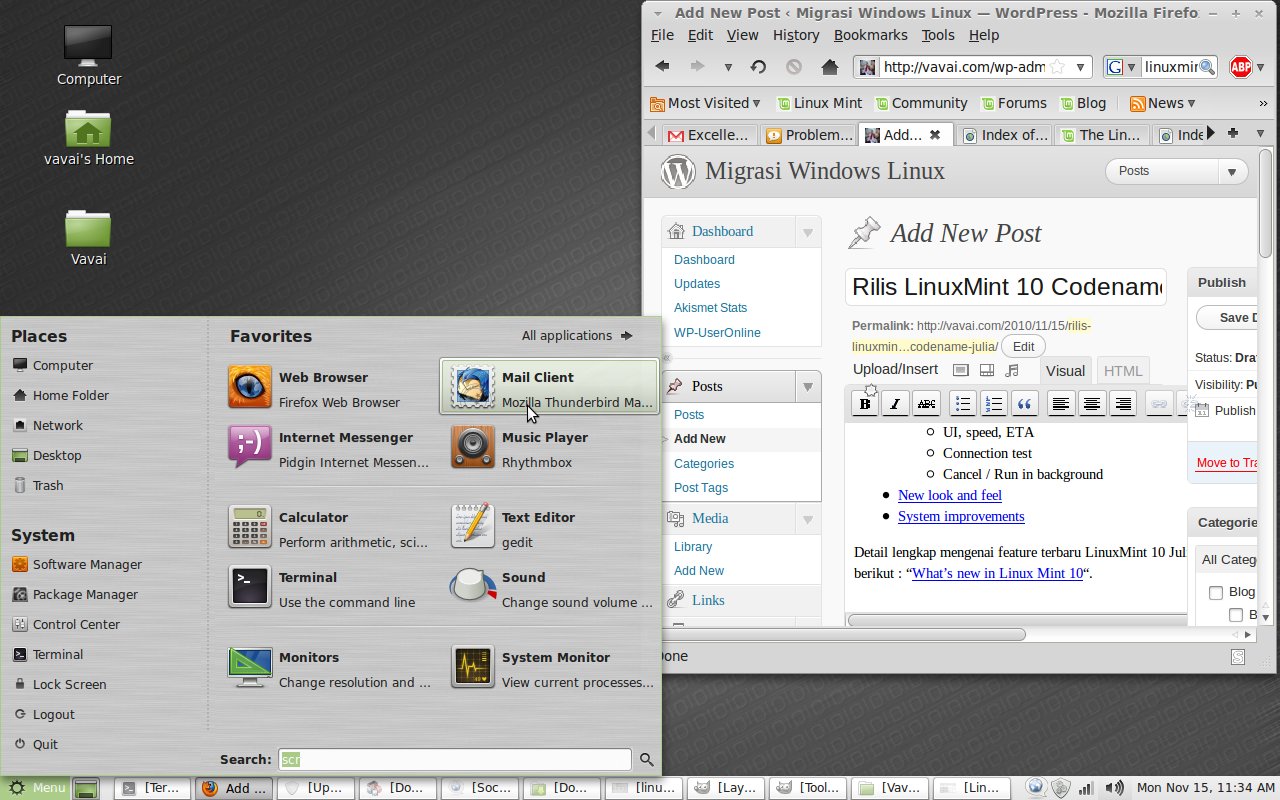Viewport: 1280px width, 800px height.
Task: Select Categories in Posts submenu
Action: coord(704,464)
